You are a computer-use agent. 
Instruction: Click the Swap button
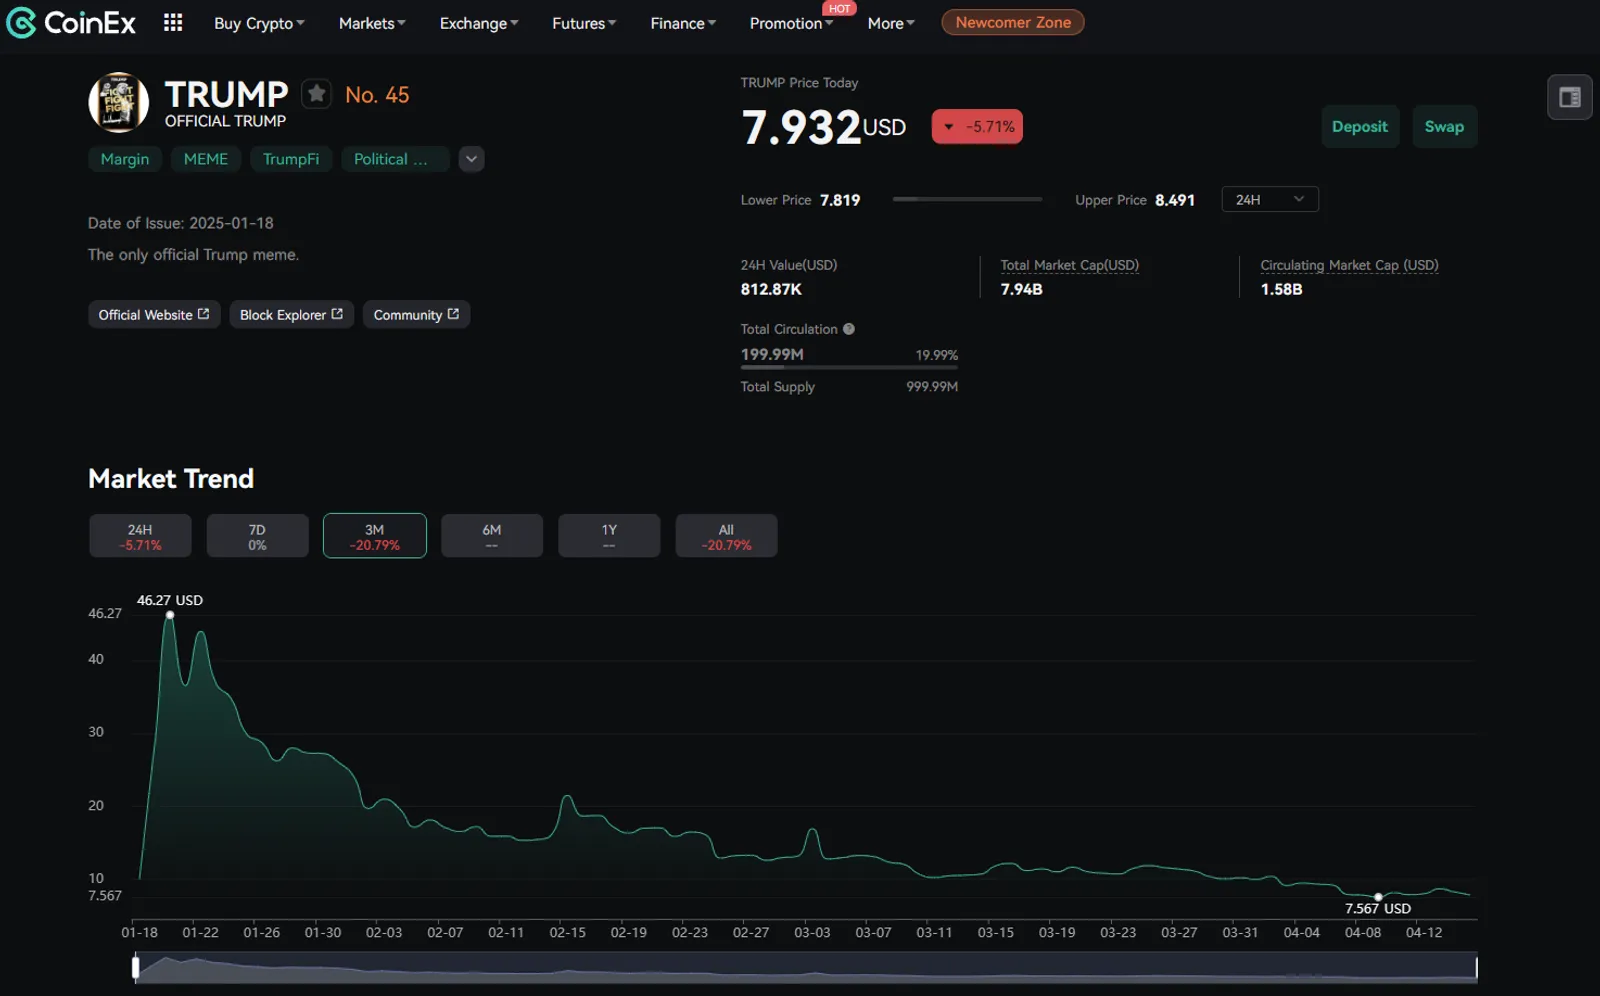(x=1444, y=127)
